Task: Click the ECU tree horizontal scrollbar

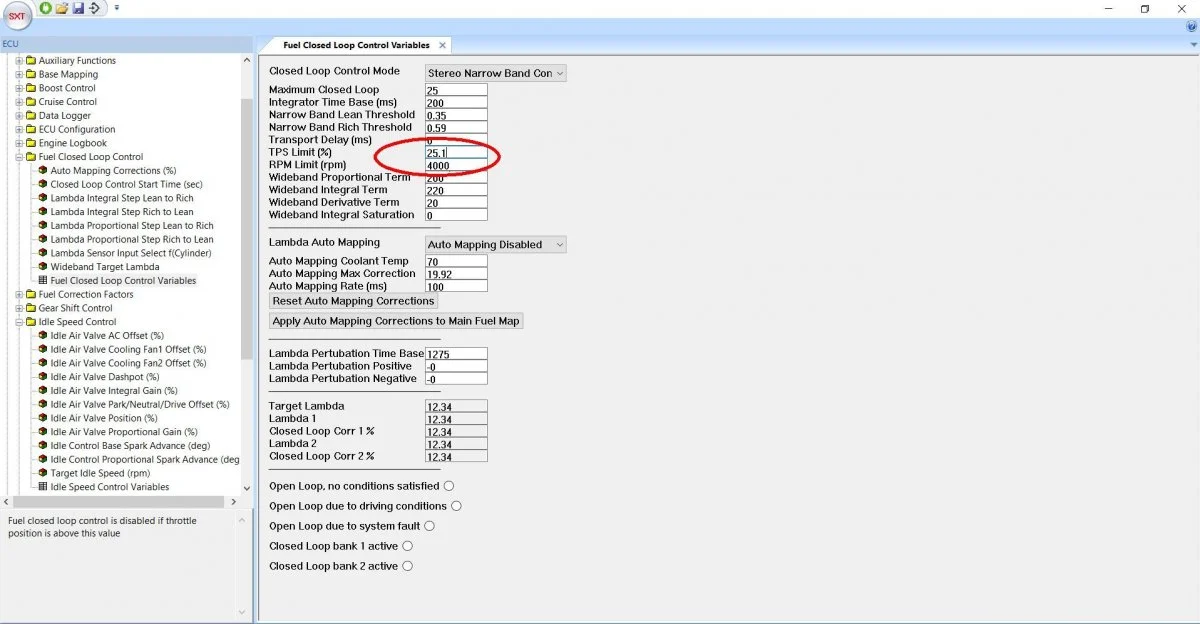Action: pyautogui.click(x=120, y=502)
